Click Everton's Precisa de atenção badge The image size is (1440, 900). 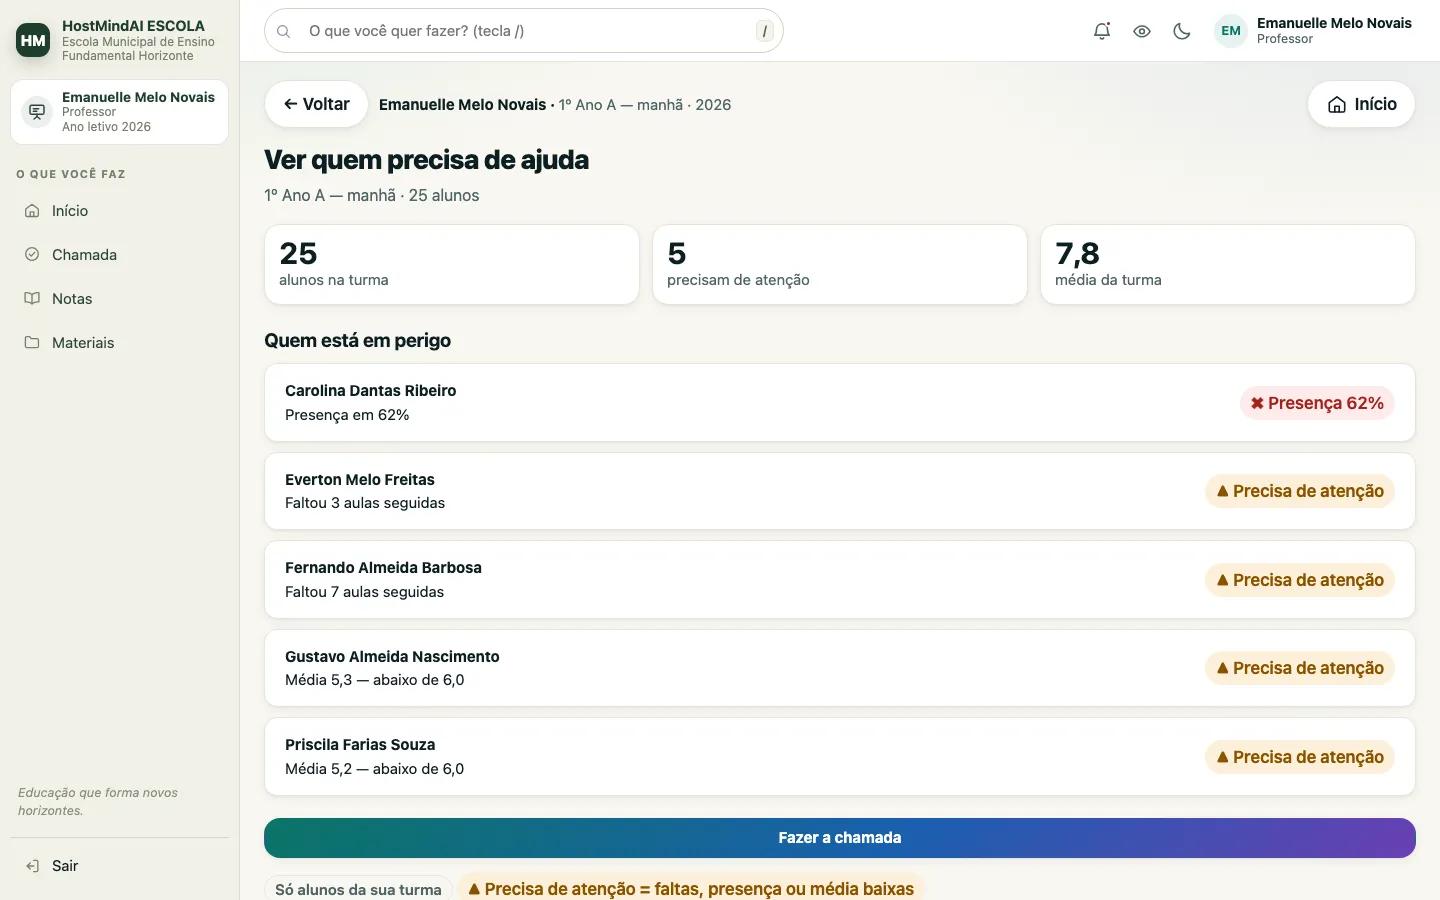click(x=1300, y=491)
